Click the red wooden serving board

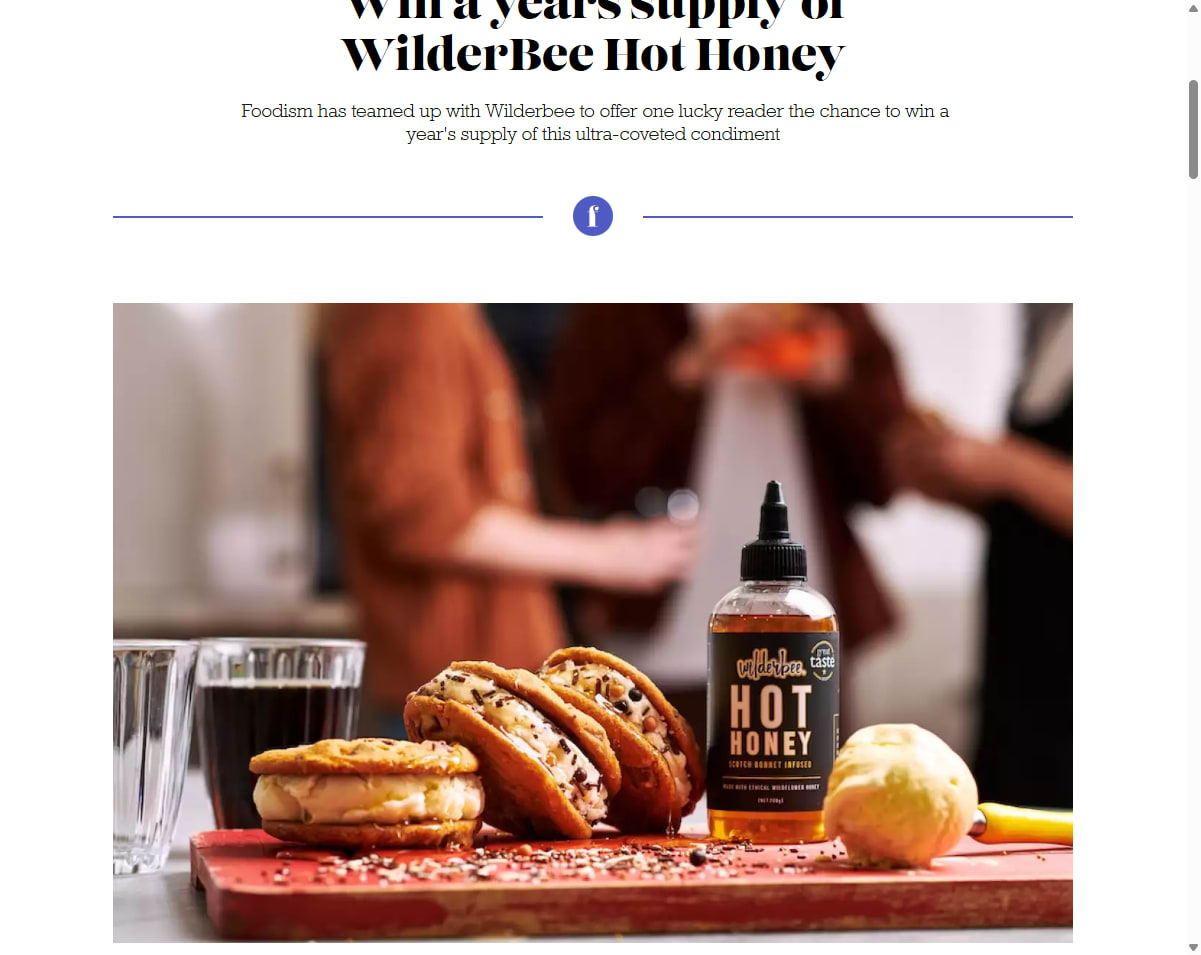[x=631, y=885]
